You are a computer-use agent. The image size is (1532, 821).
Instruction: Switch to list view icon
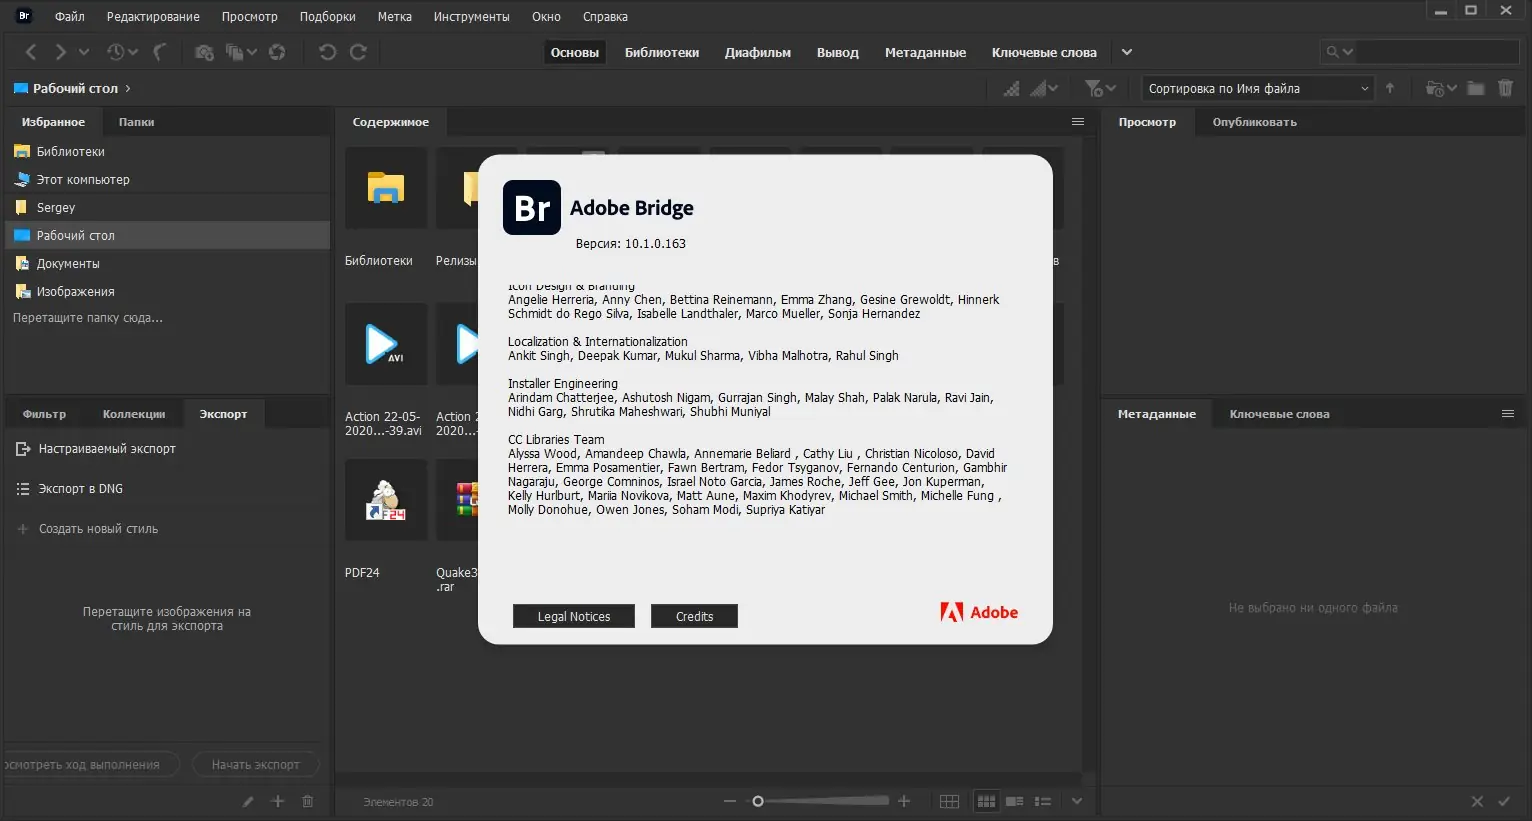coord(1043,801)
